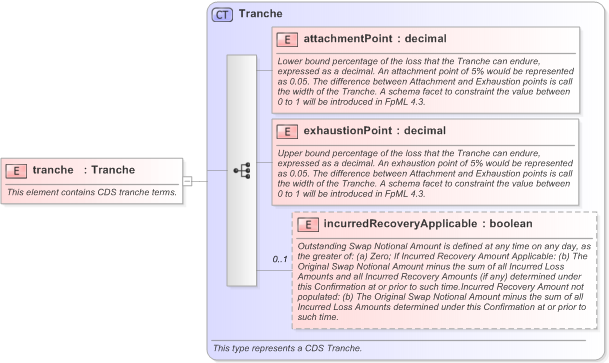The height and width of the screenshot is (363, 609).
Task: Select 'incurredRecoveryApplicable : boolean' element name
Action: pos(428,224)
